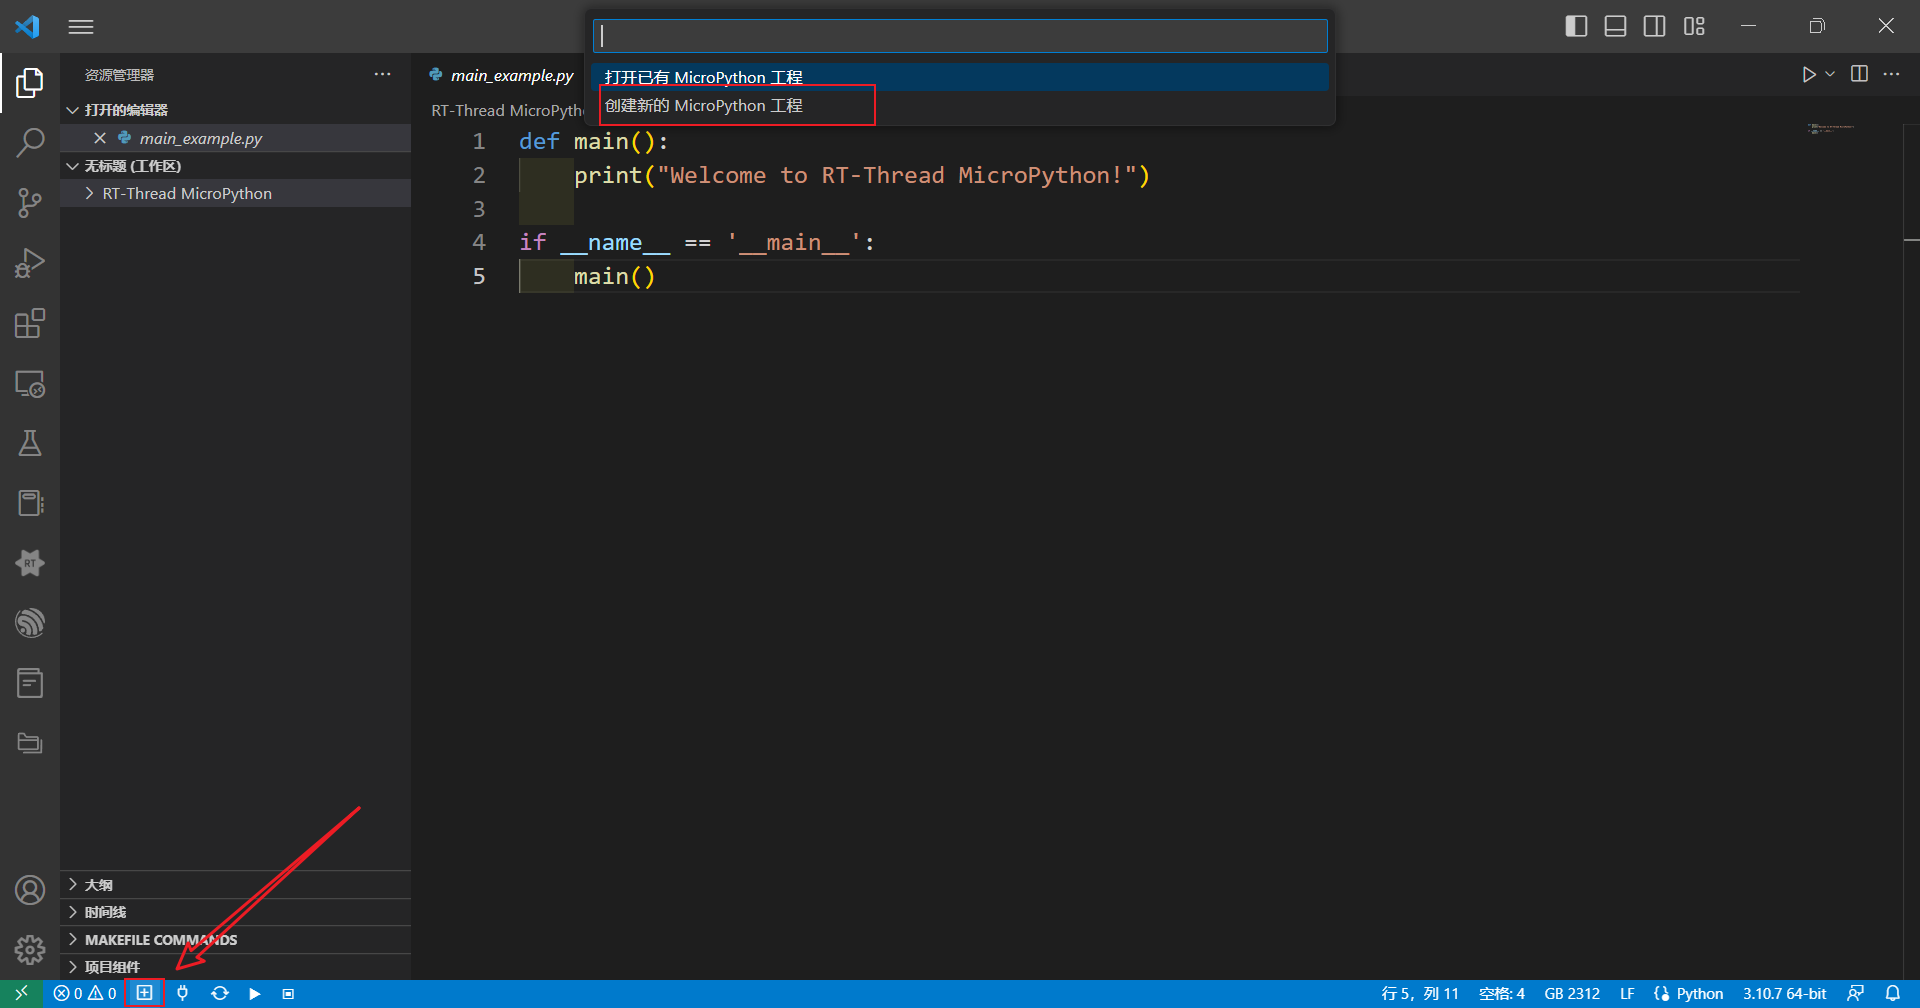Customize the editor layout
The image size is (1920, 1008).
(x=1694, y=26)
